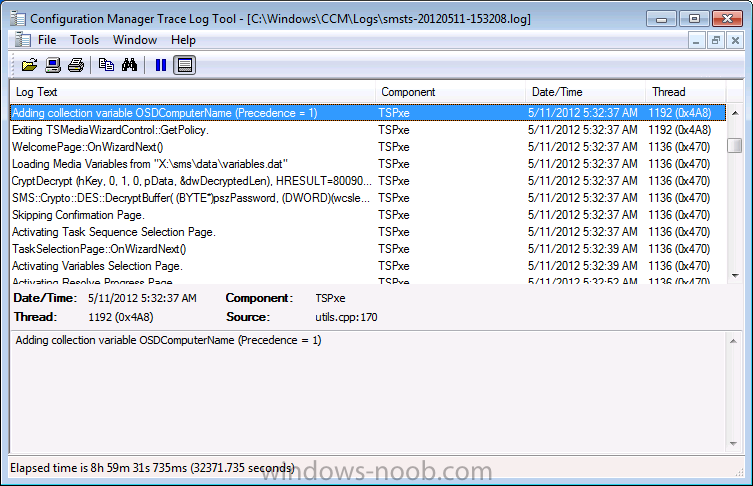753x486 pixels.
Task: Select row Activating Variables Selection Page
Action: pyautogui.click(x=368, y=266)
